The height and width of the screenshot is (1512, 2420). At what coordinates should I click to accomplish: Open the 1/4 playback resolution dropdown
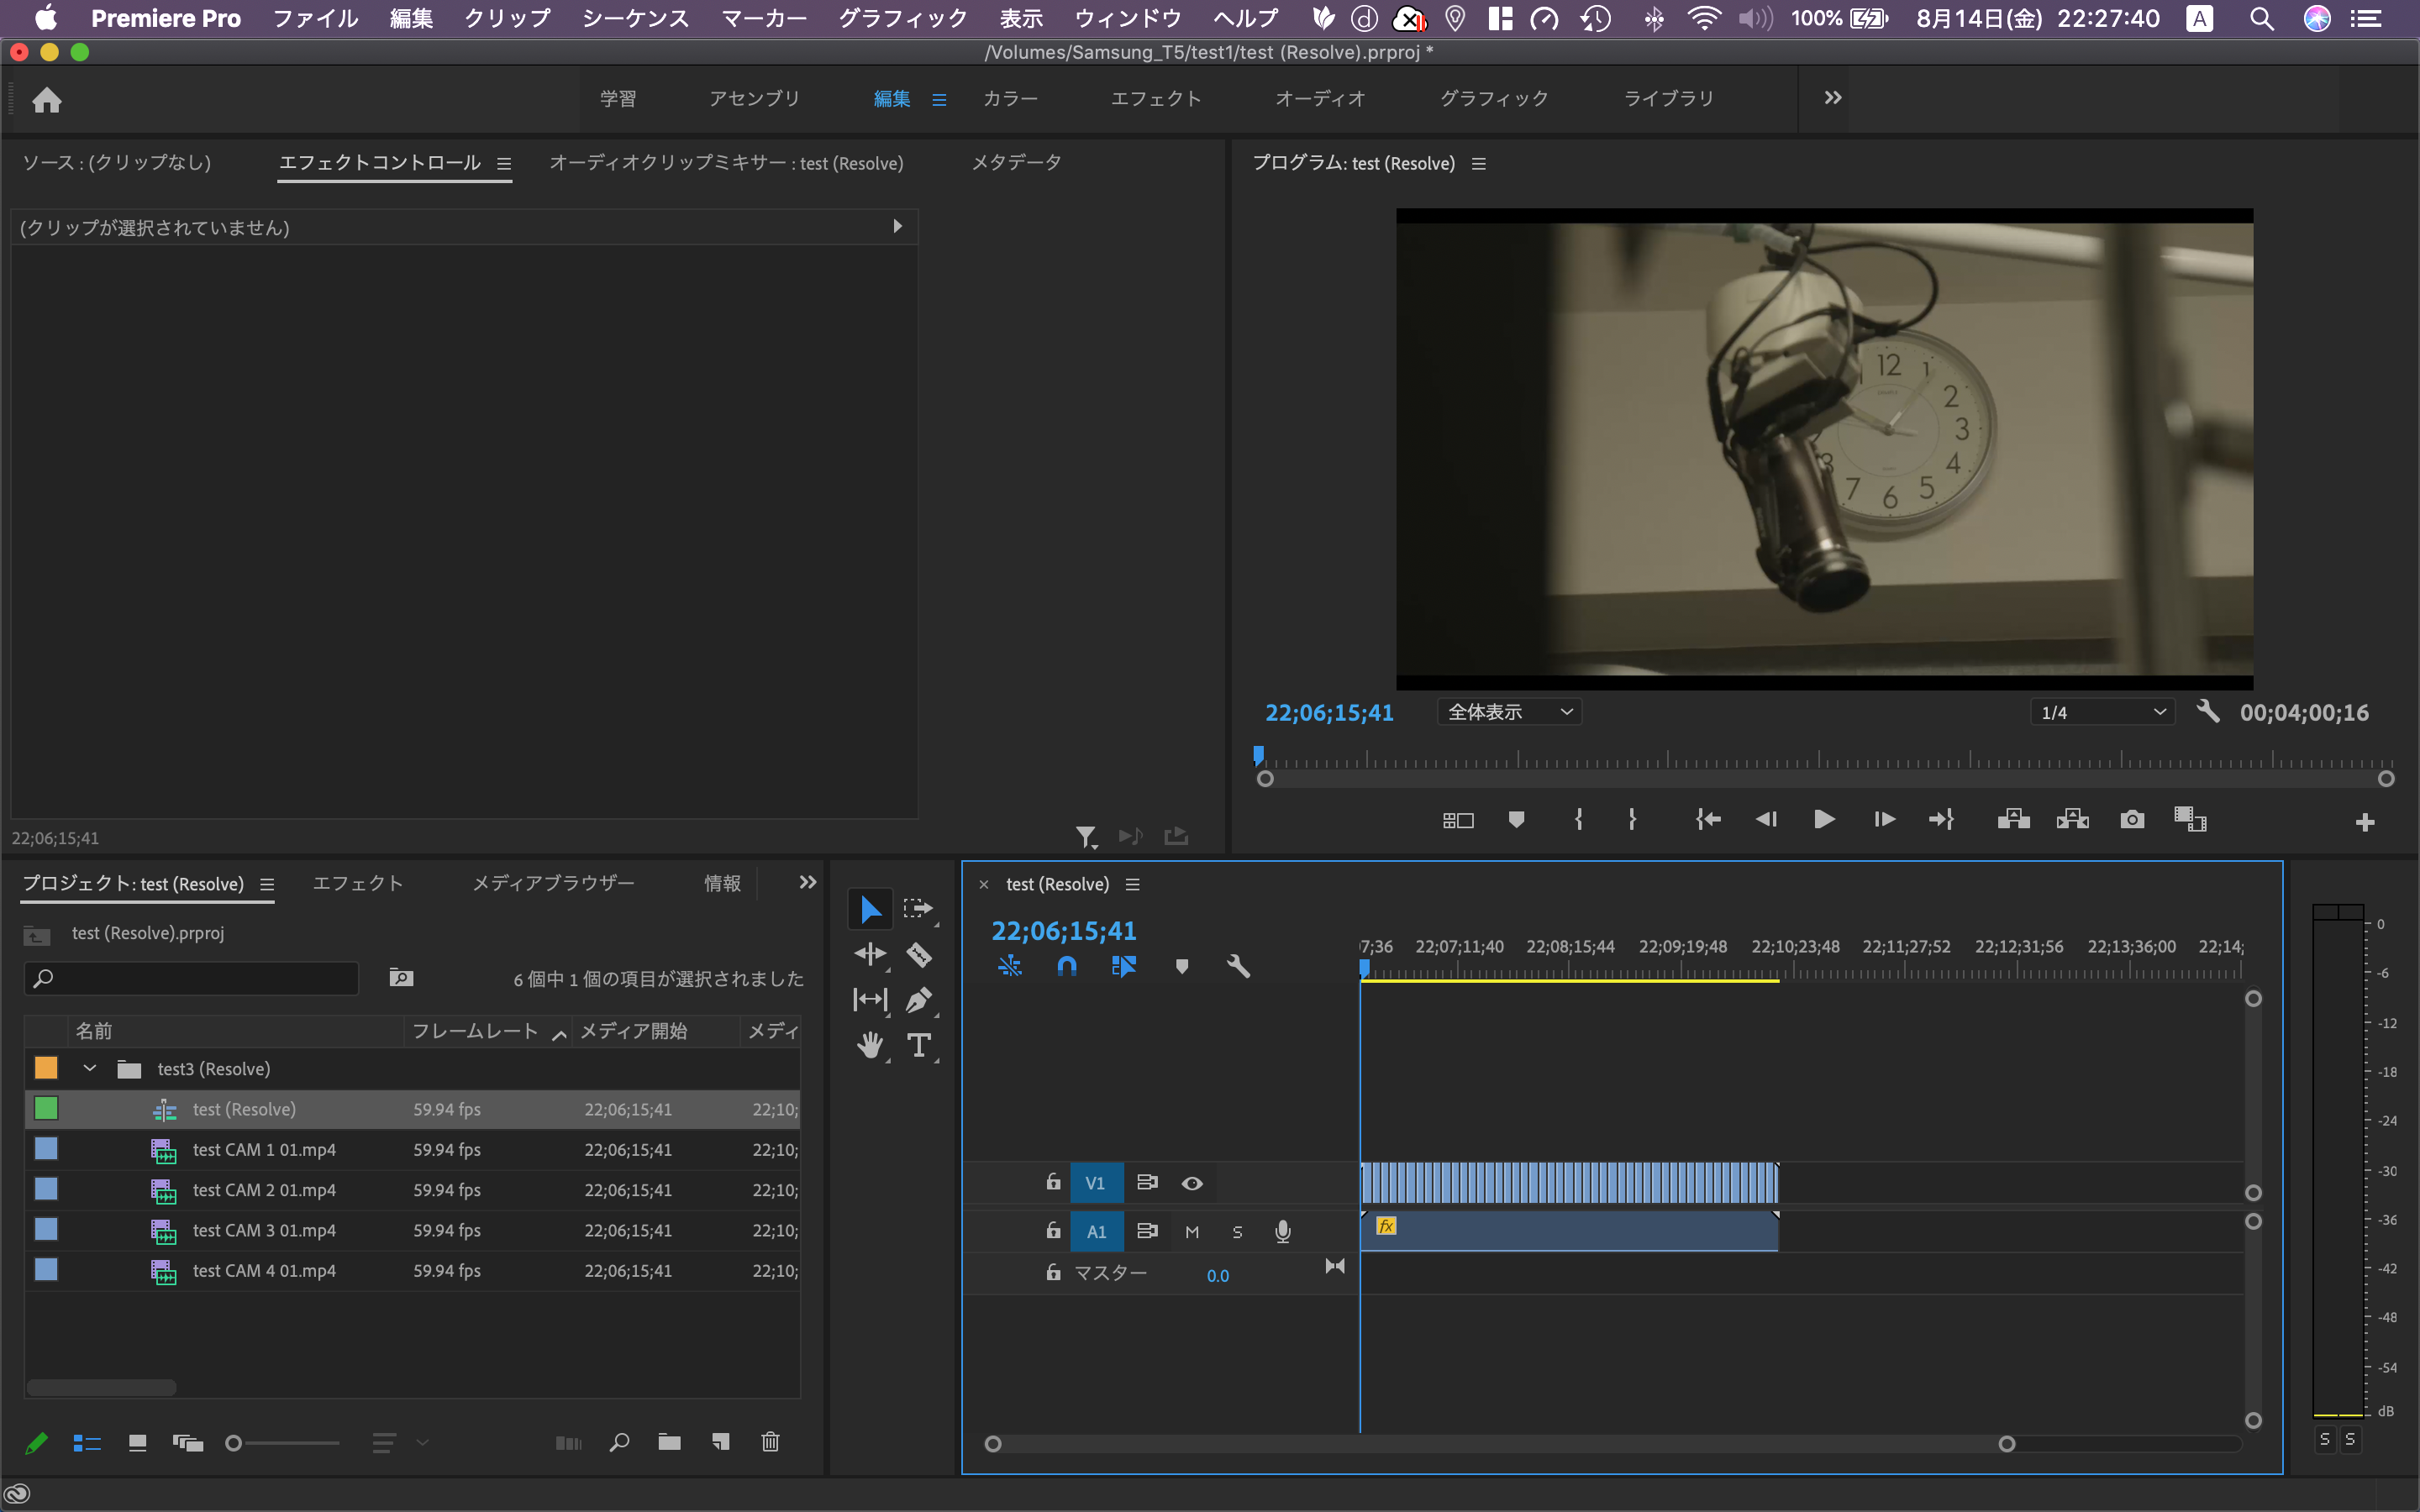(x=2102, y=712)
